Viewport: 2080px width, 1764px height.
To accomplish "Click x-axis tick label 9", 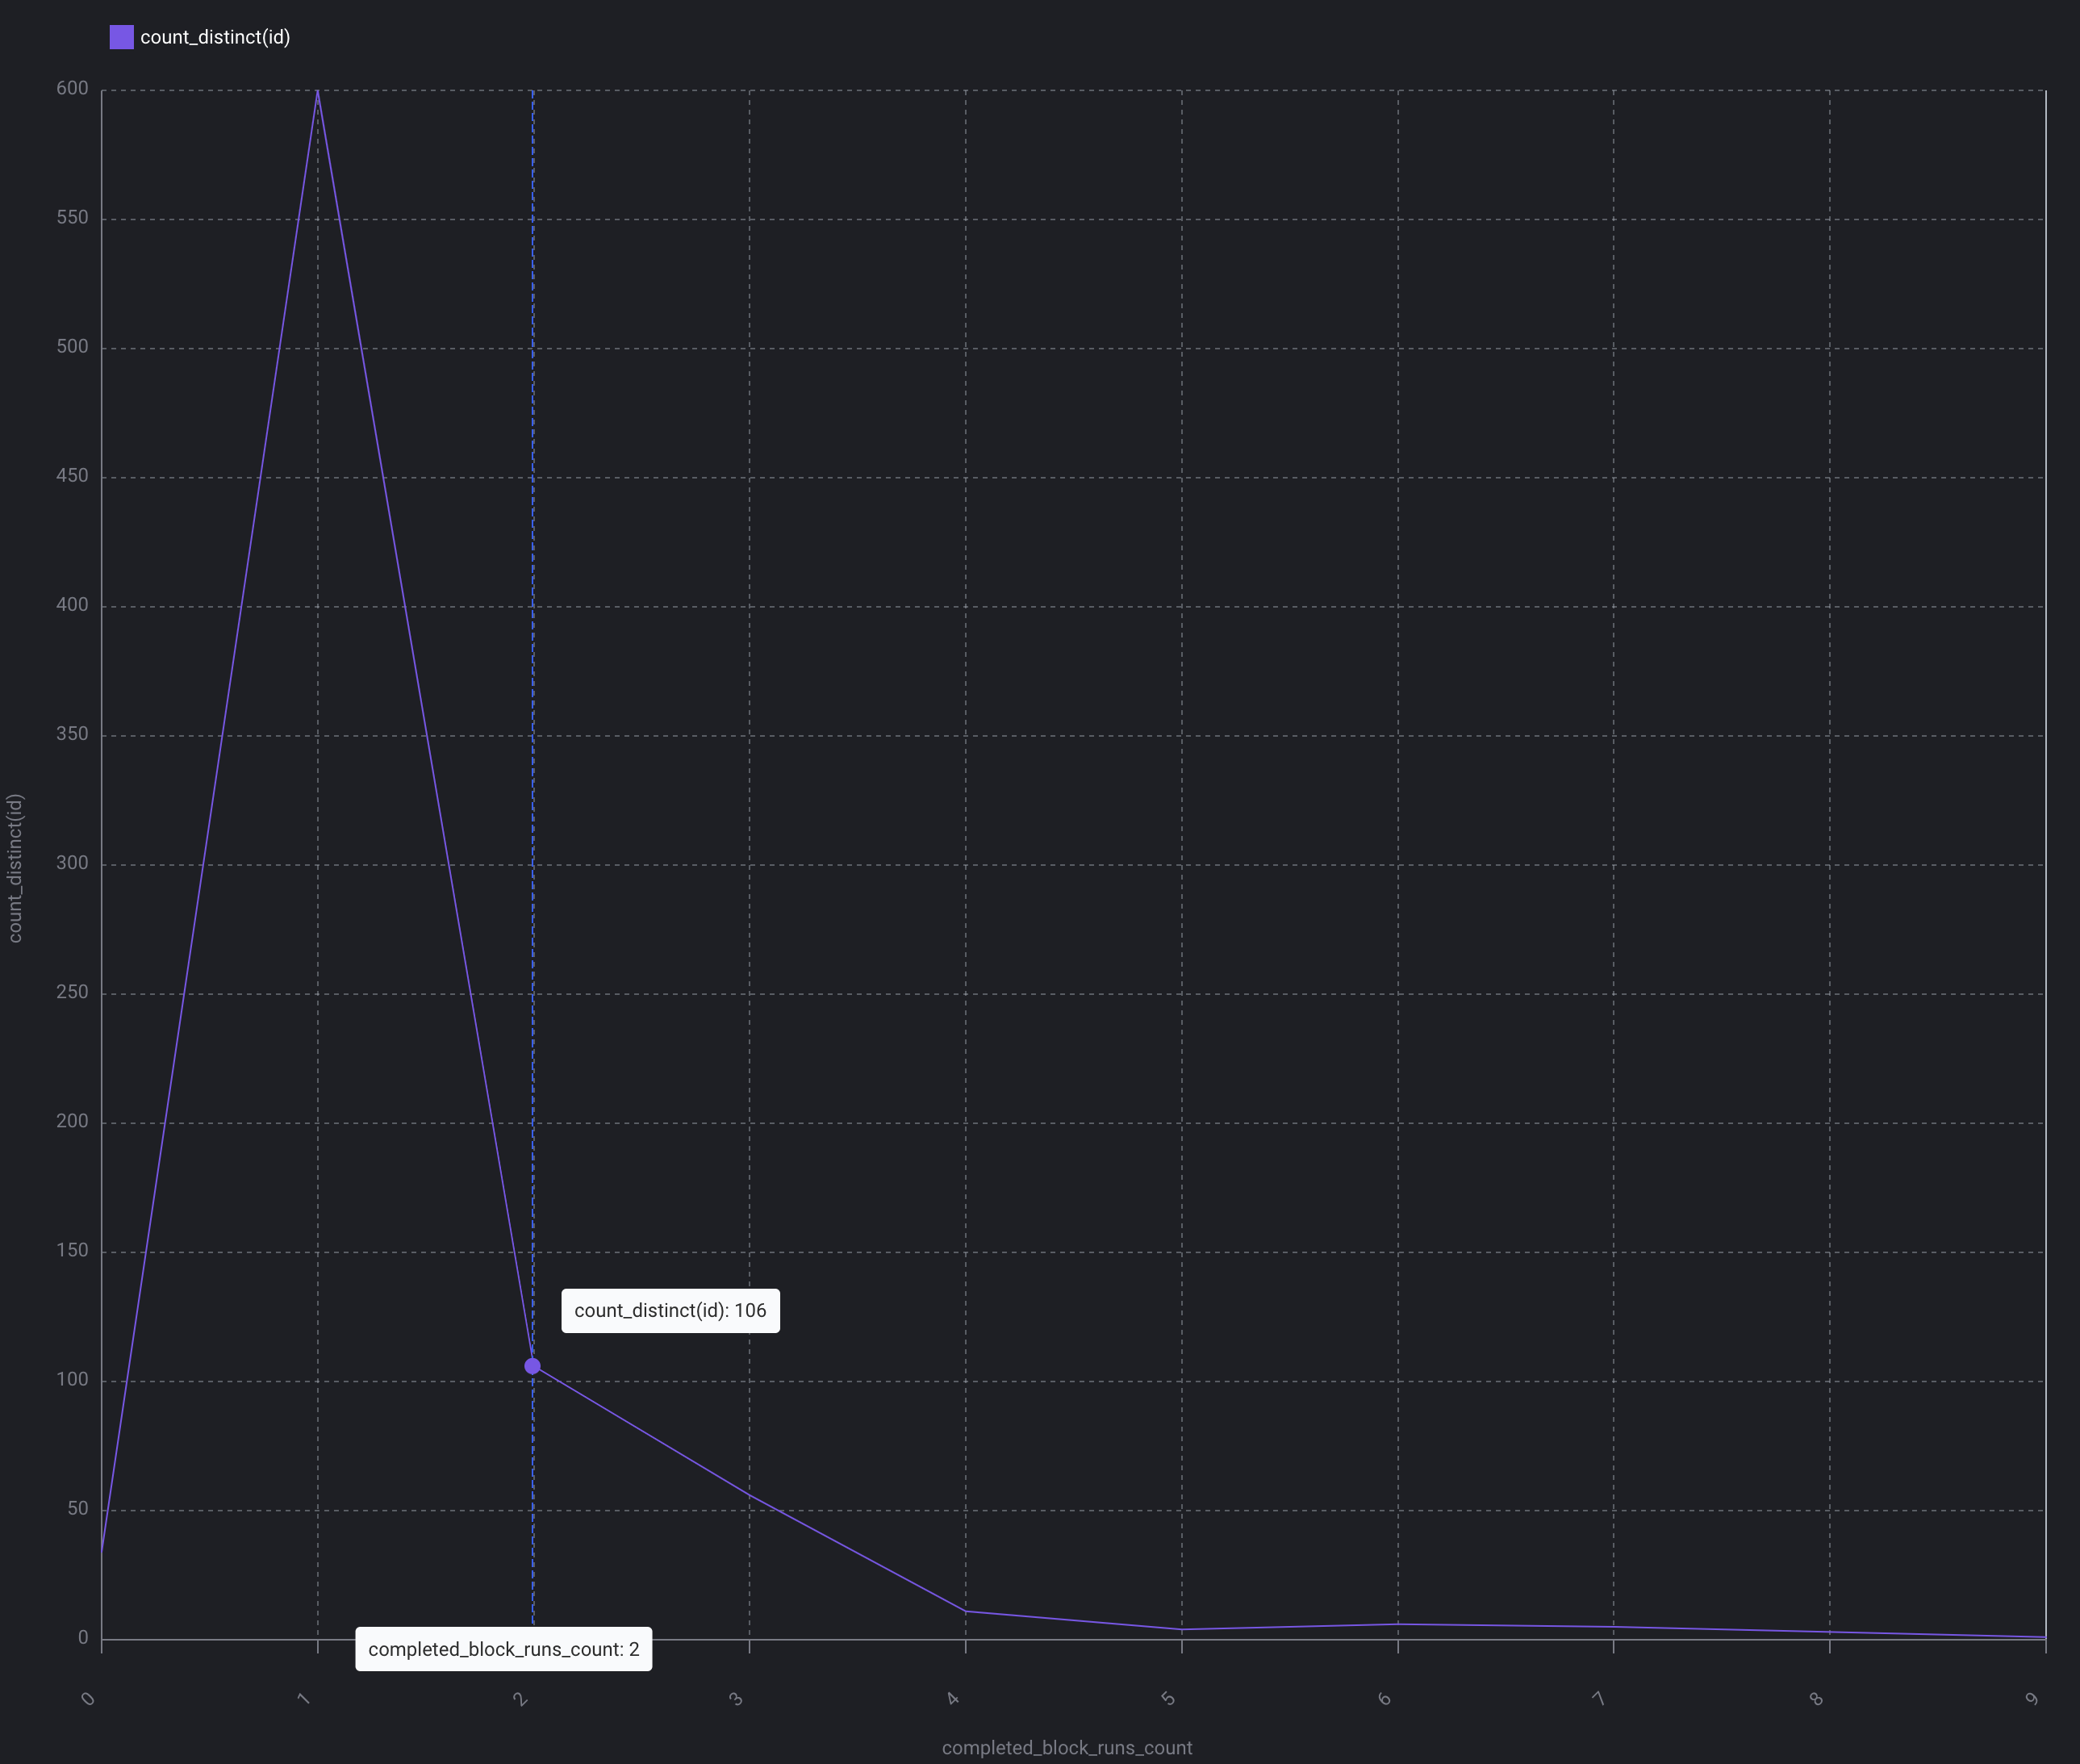I will [x=2032, y=1699].
